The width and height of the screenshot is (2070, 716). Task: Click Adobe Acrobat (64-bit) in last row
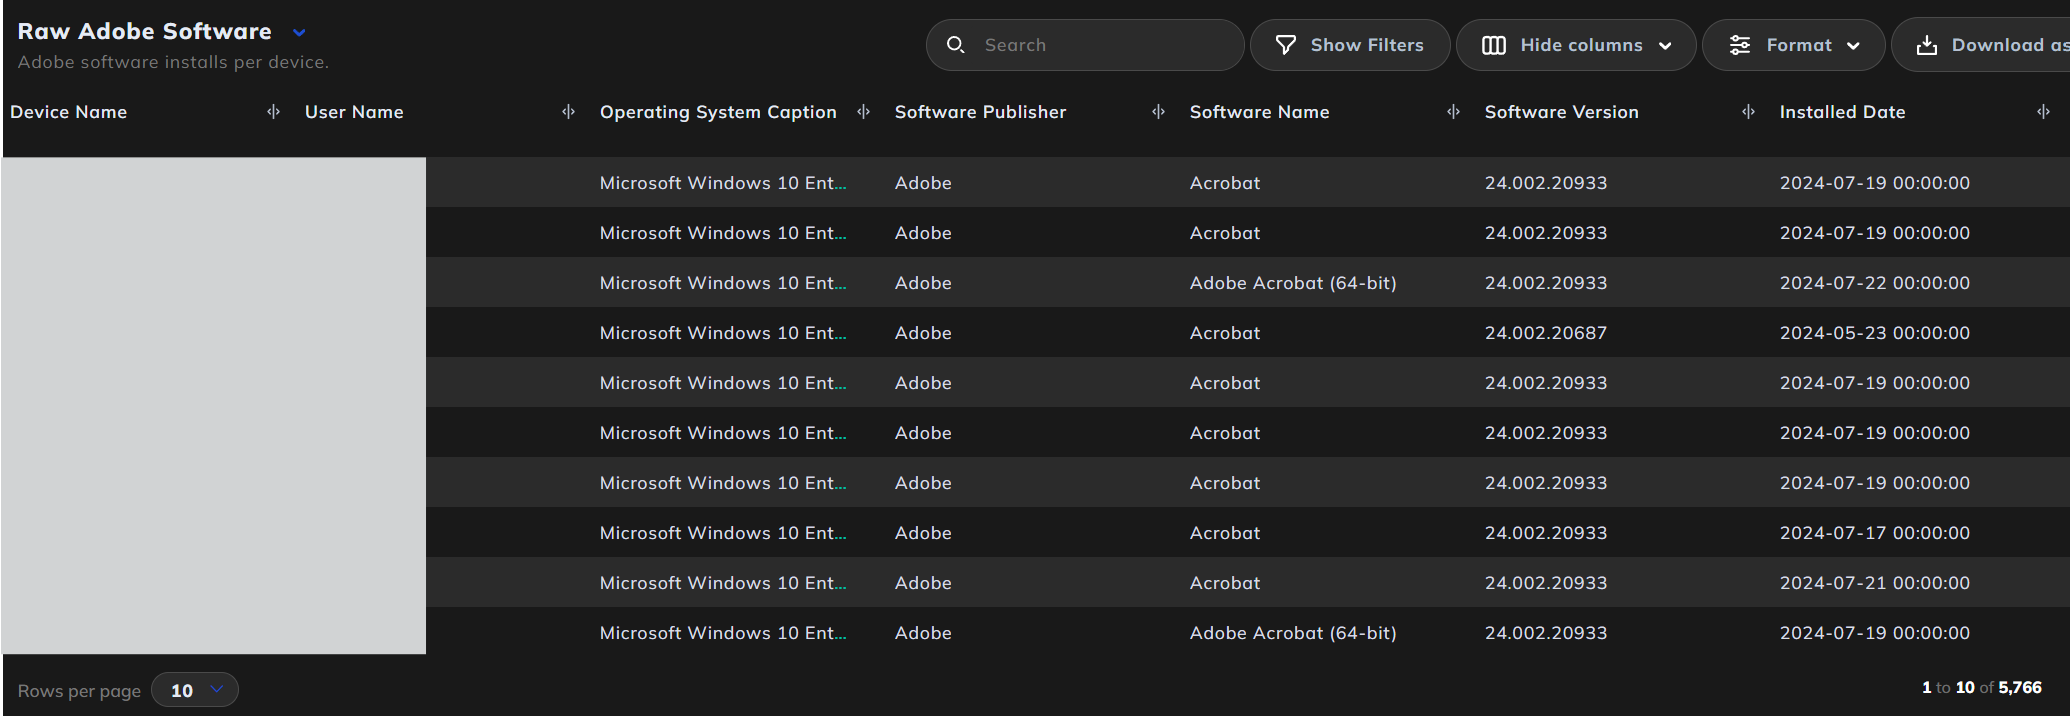tap(1293, 633)
